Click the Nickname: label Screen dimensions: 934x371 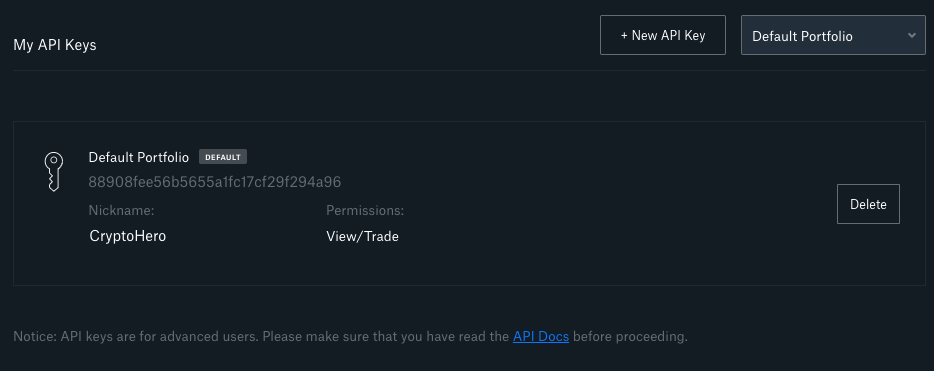121,210
